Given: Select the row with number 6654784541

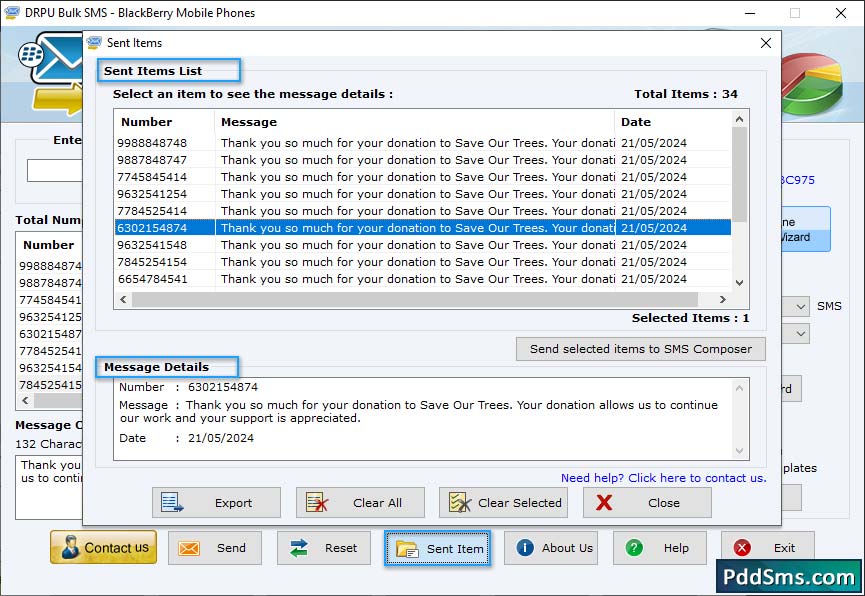Looking at the screenshot, I should point(423,279).
